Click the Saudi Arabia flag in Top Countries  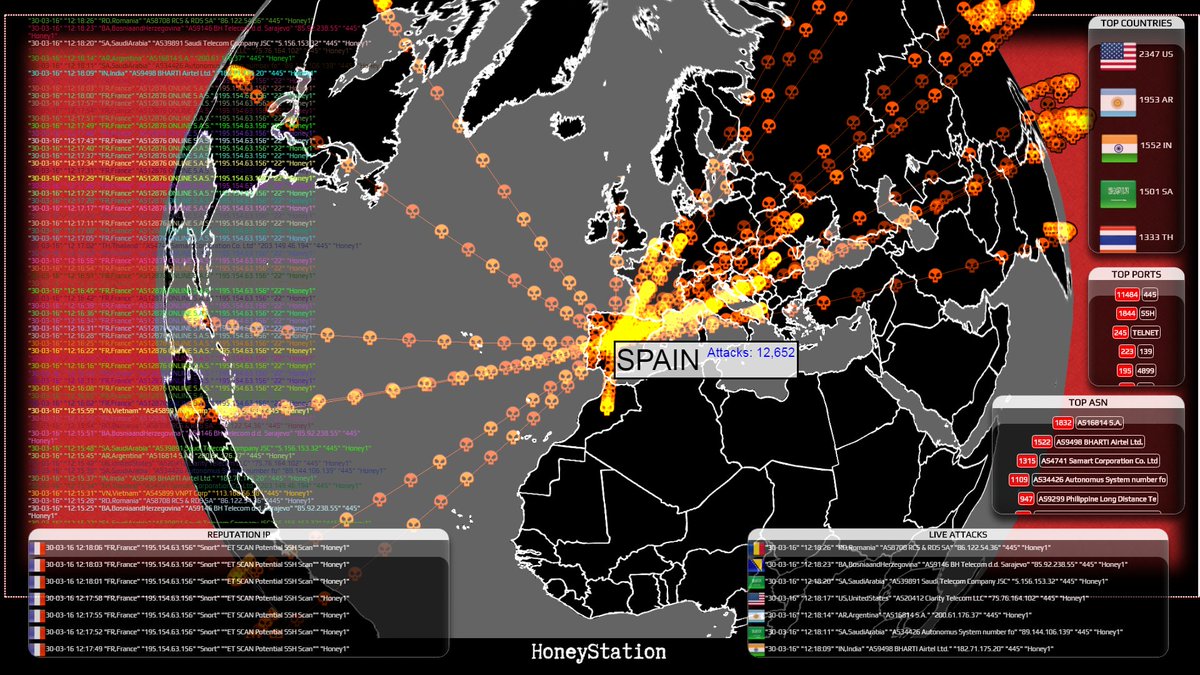click(1118, 194)
